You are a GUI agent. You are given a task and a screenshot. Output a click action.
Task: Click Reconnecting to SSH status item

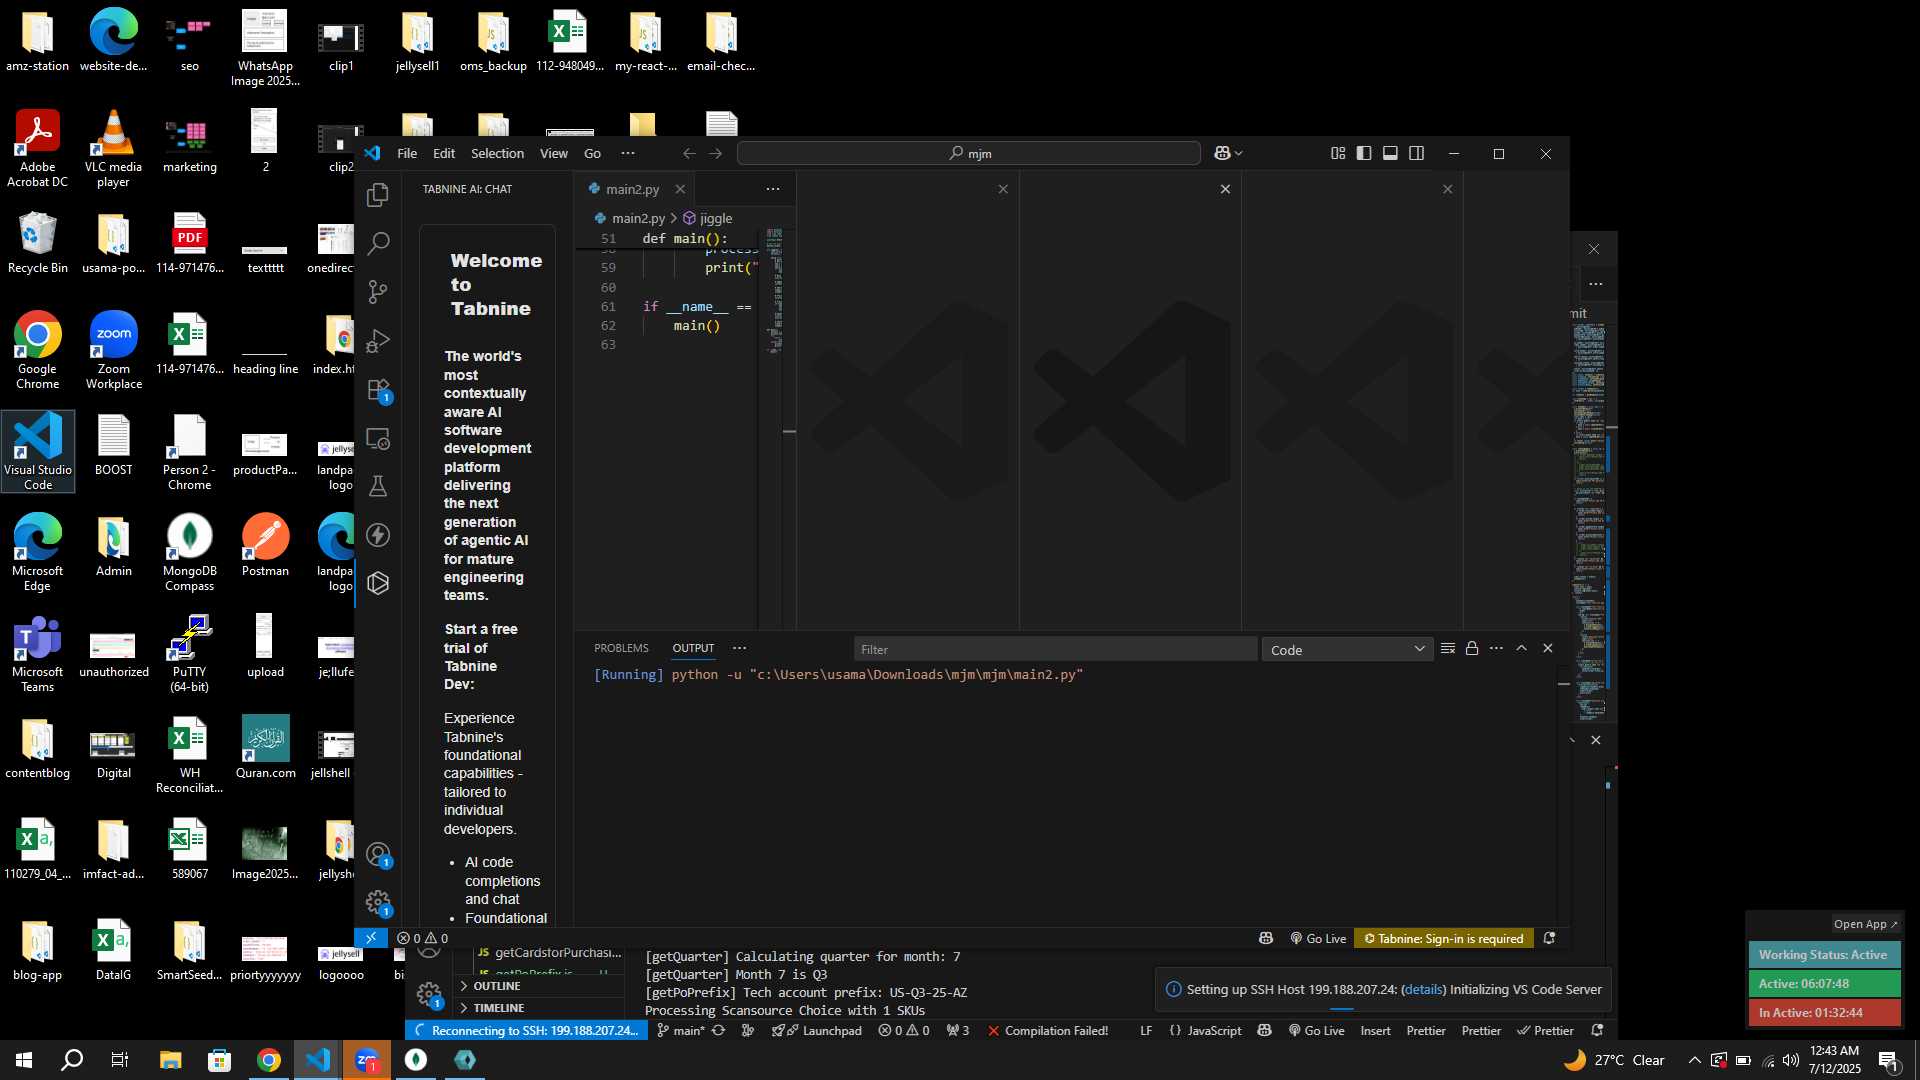tap(526, 1030)
